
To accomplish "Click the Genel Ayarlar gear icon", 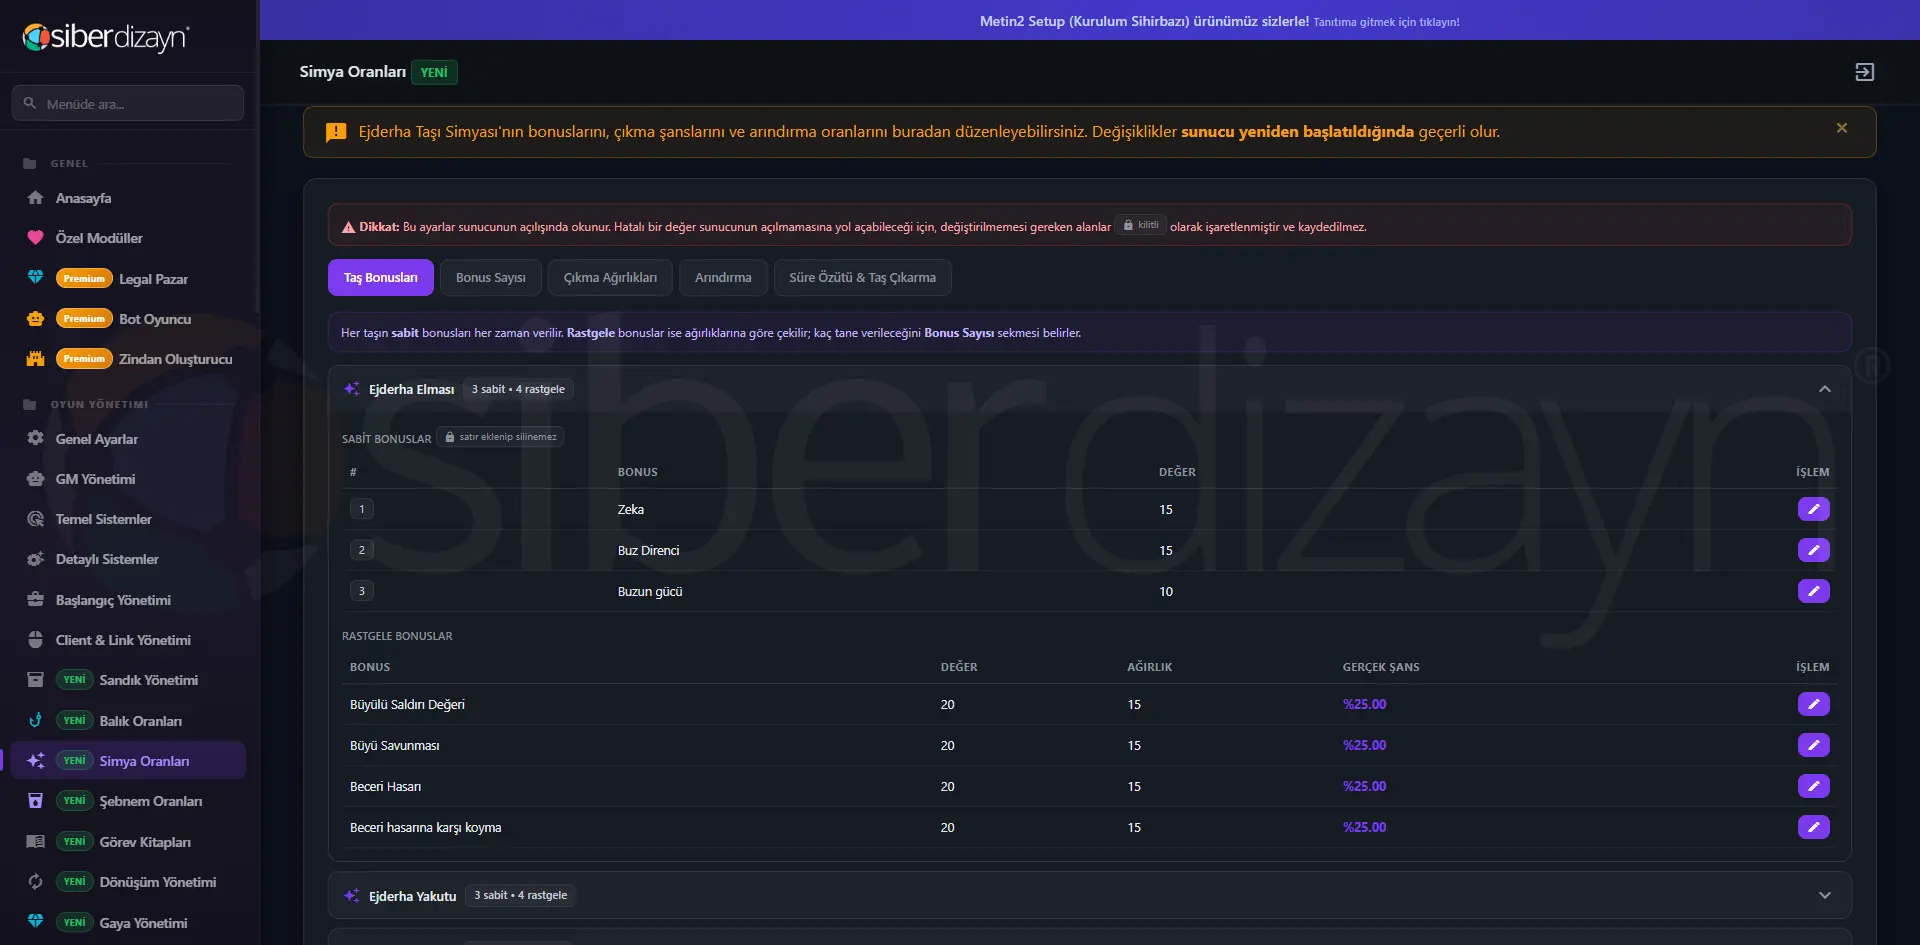I will point(35,439).
